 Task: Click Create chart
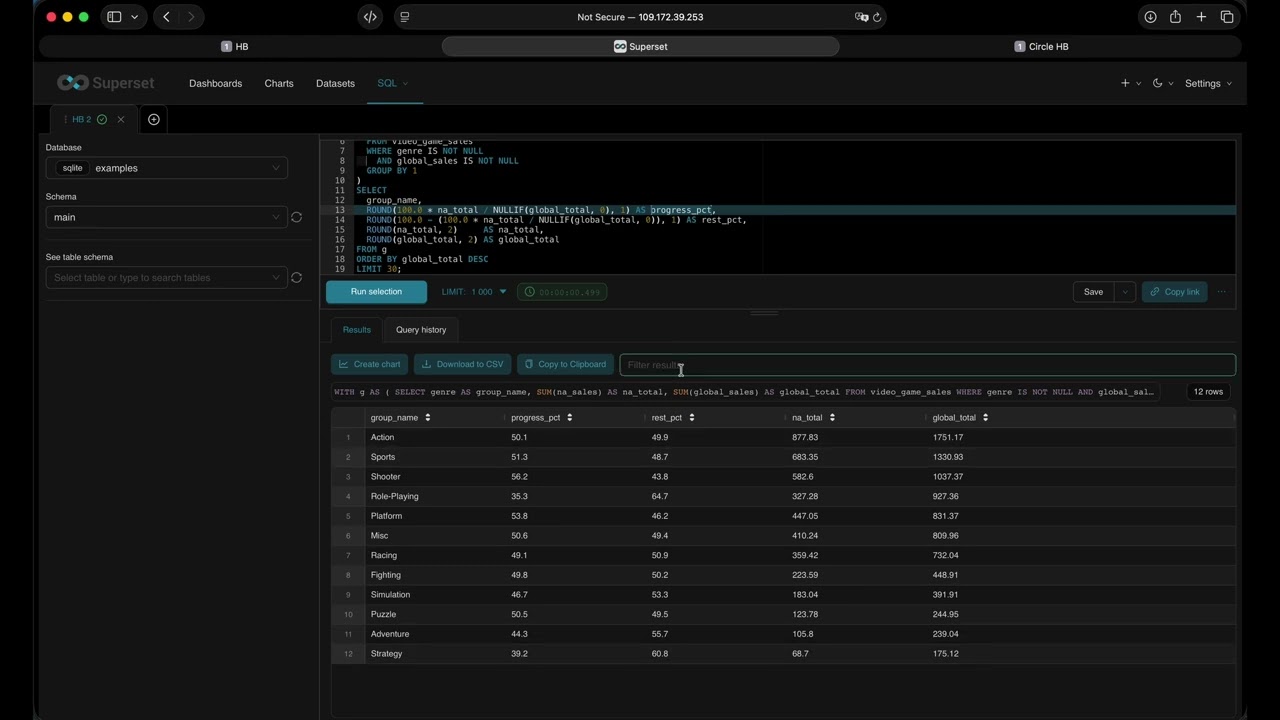369,365
